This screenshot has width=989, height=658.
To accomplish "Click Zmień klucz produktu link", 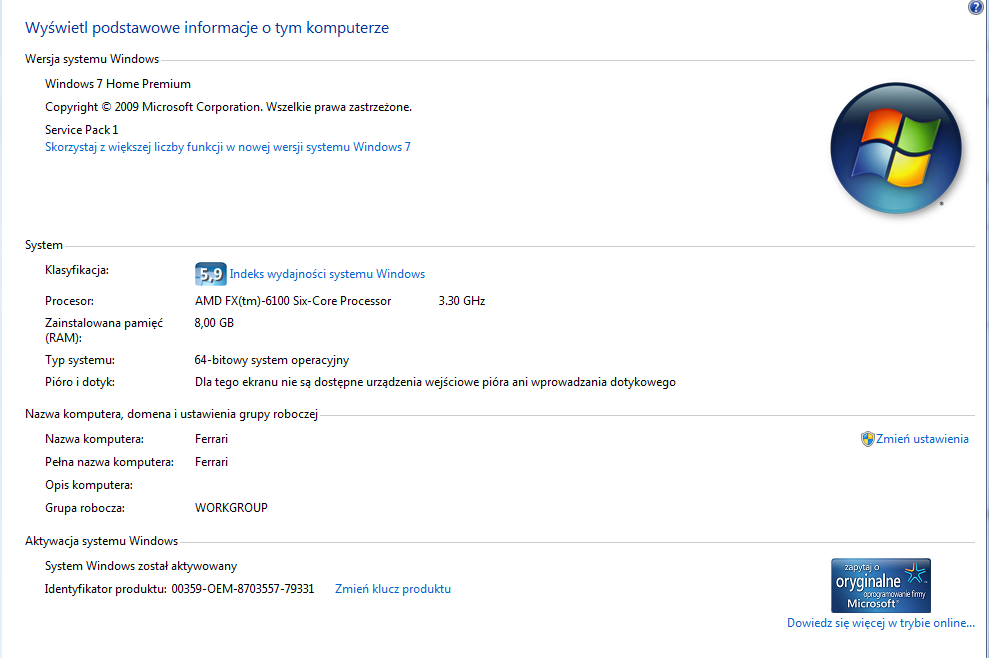I will tap(393, 589).
